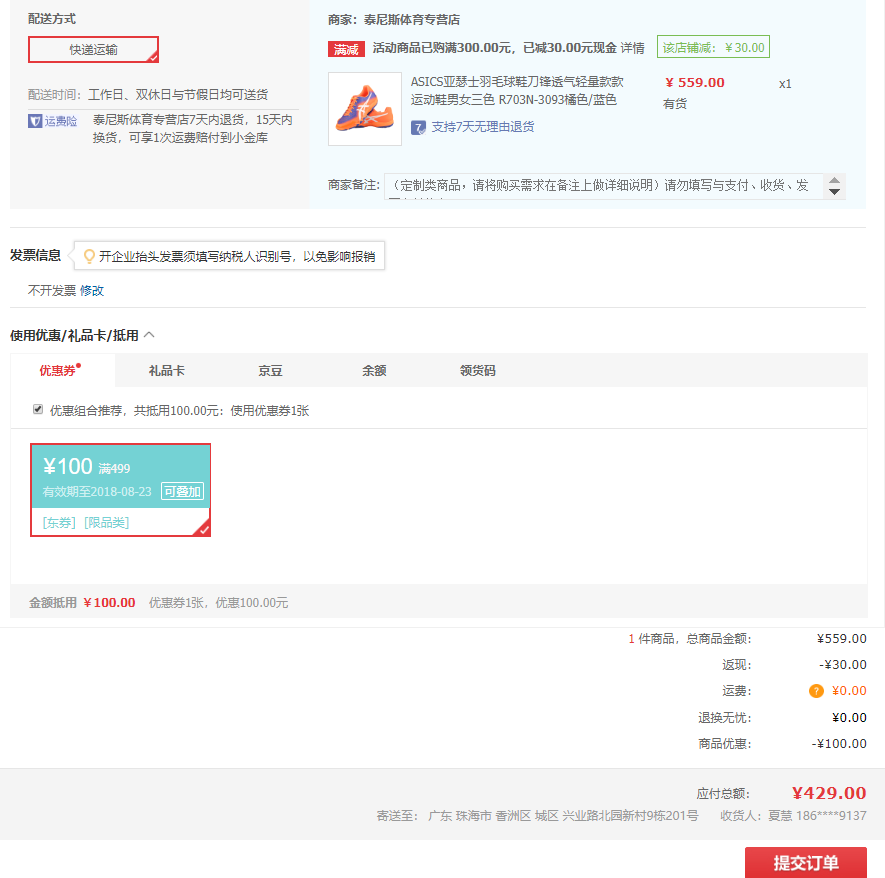Switch to the 领货码 tab
This screenshot has width=885, height=878.
[x=477, y=371]
